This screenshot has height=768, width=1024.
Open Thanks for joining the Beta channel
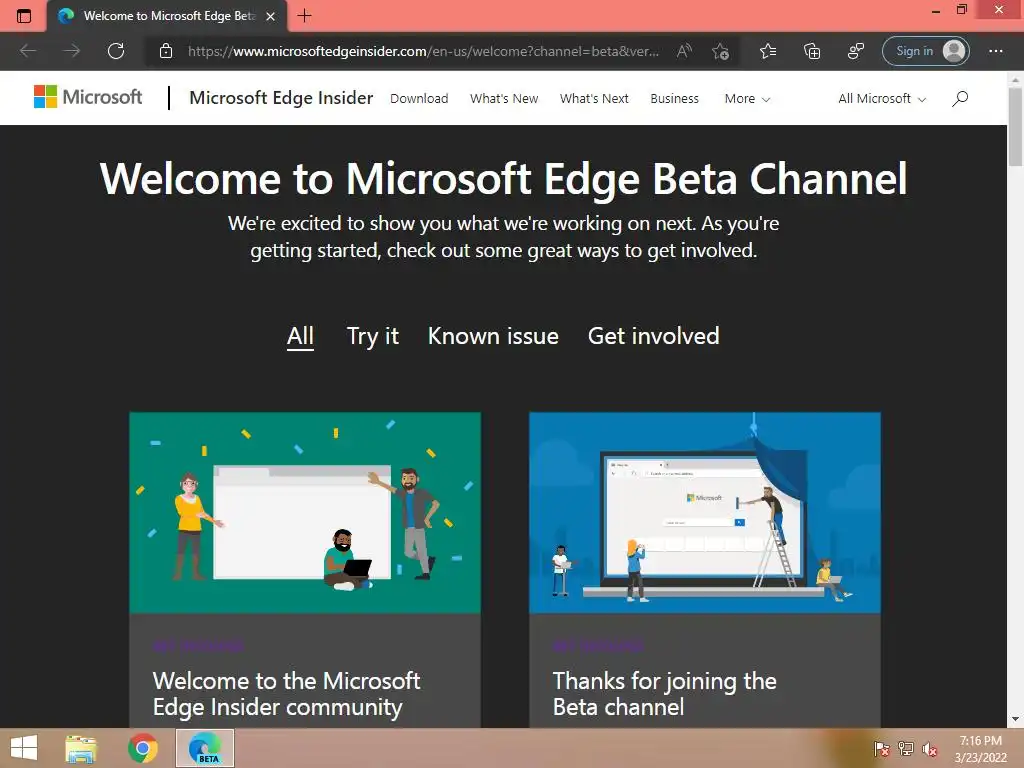point(665,694)
